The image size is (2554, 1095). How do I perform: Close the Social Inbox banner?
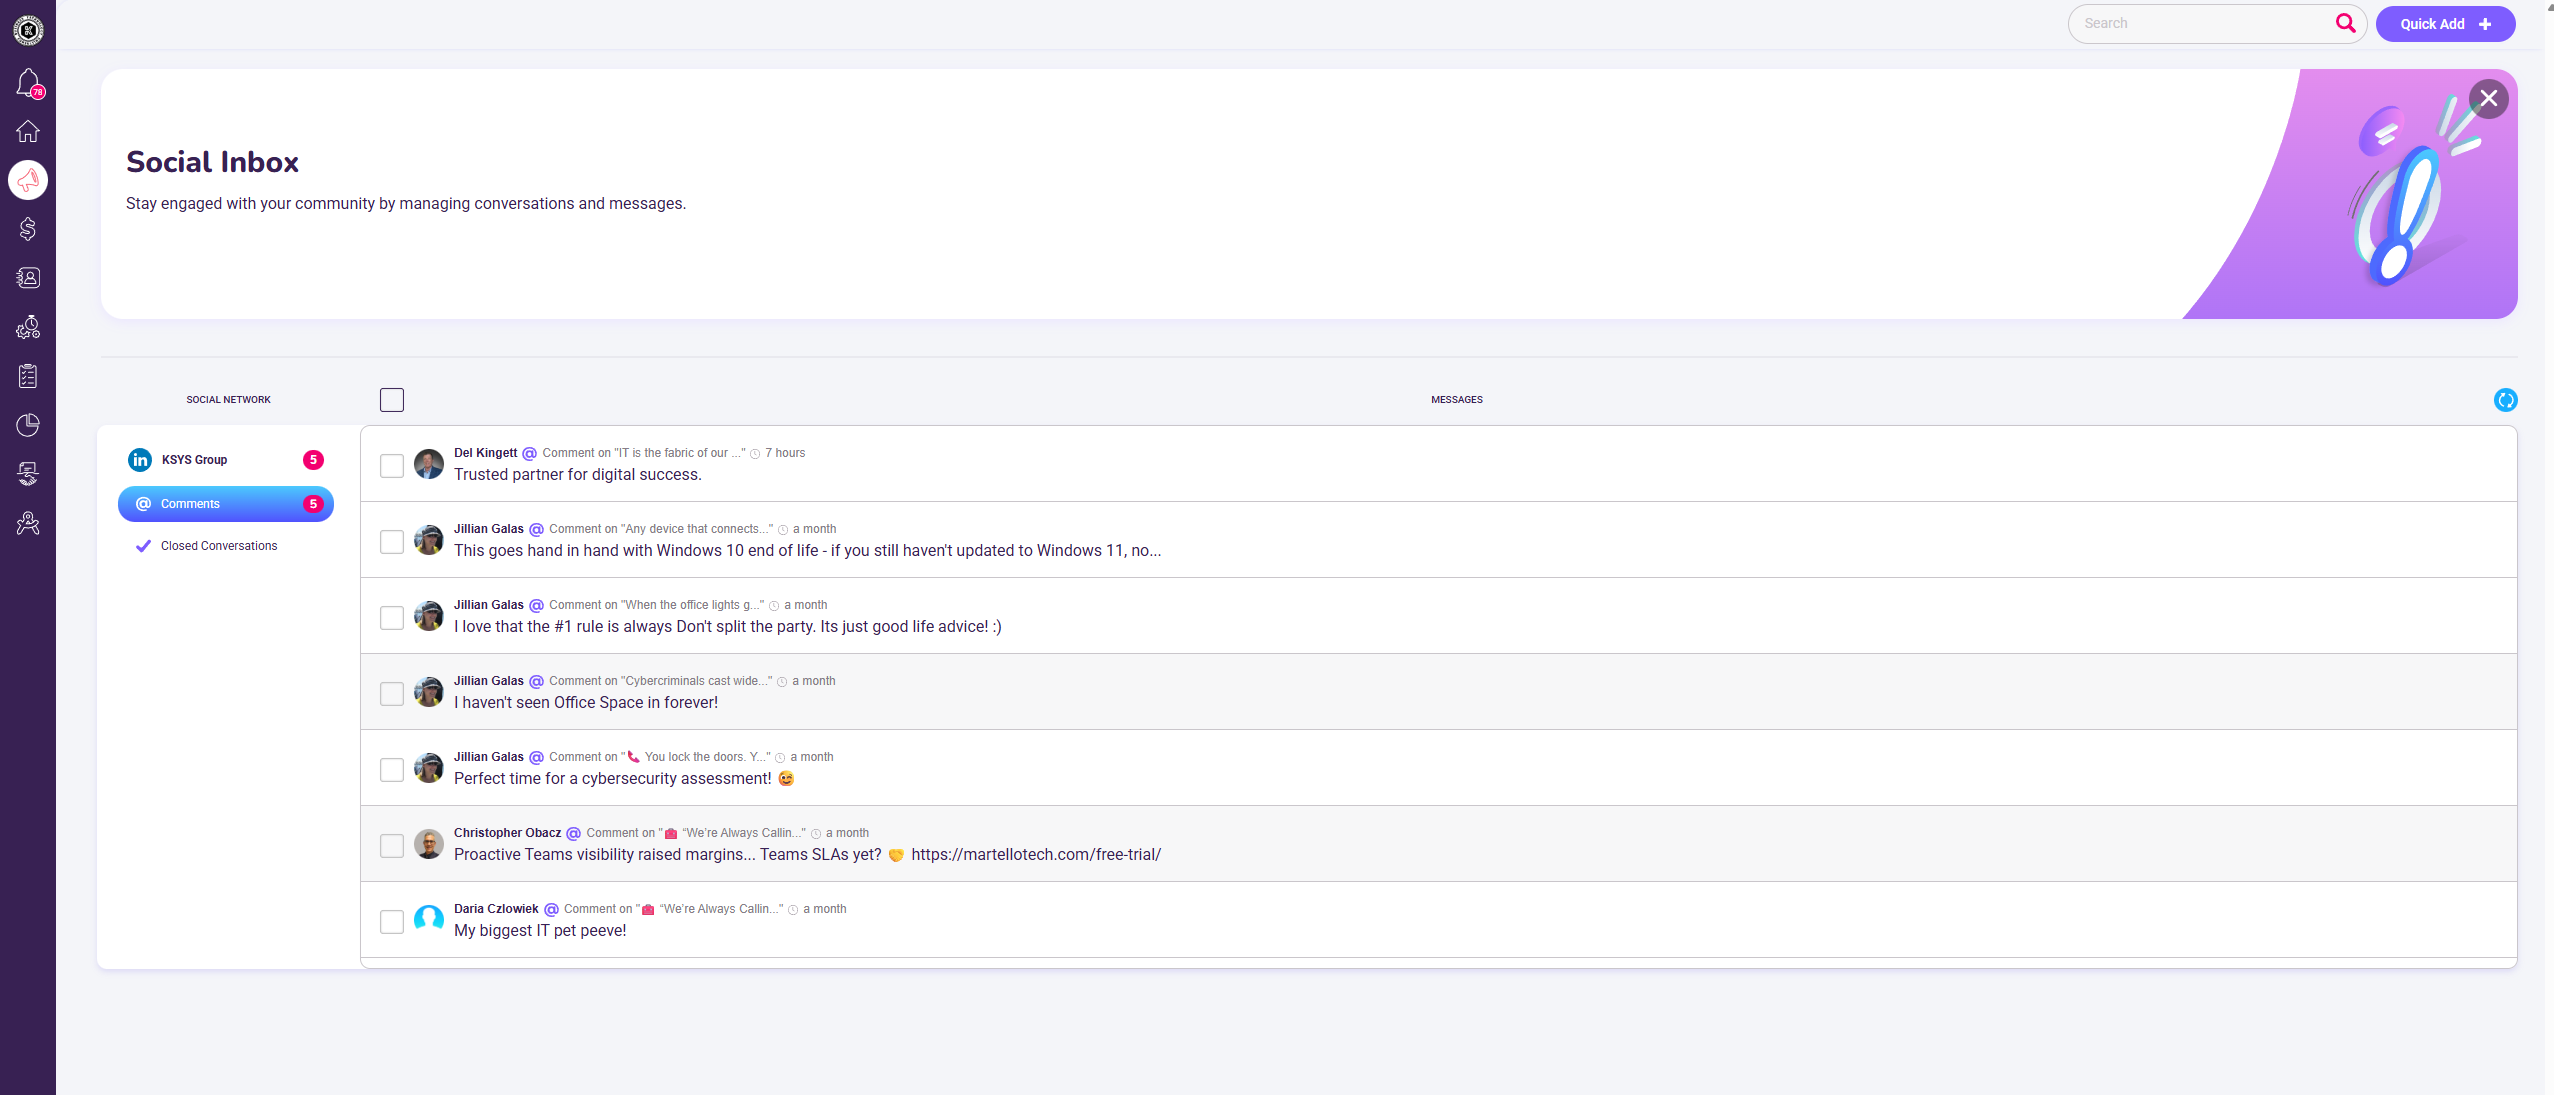pos(2488,98)
